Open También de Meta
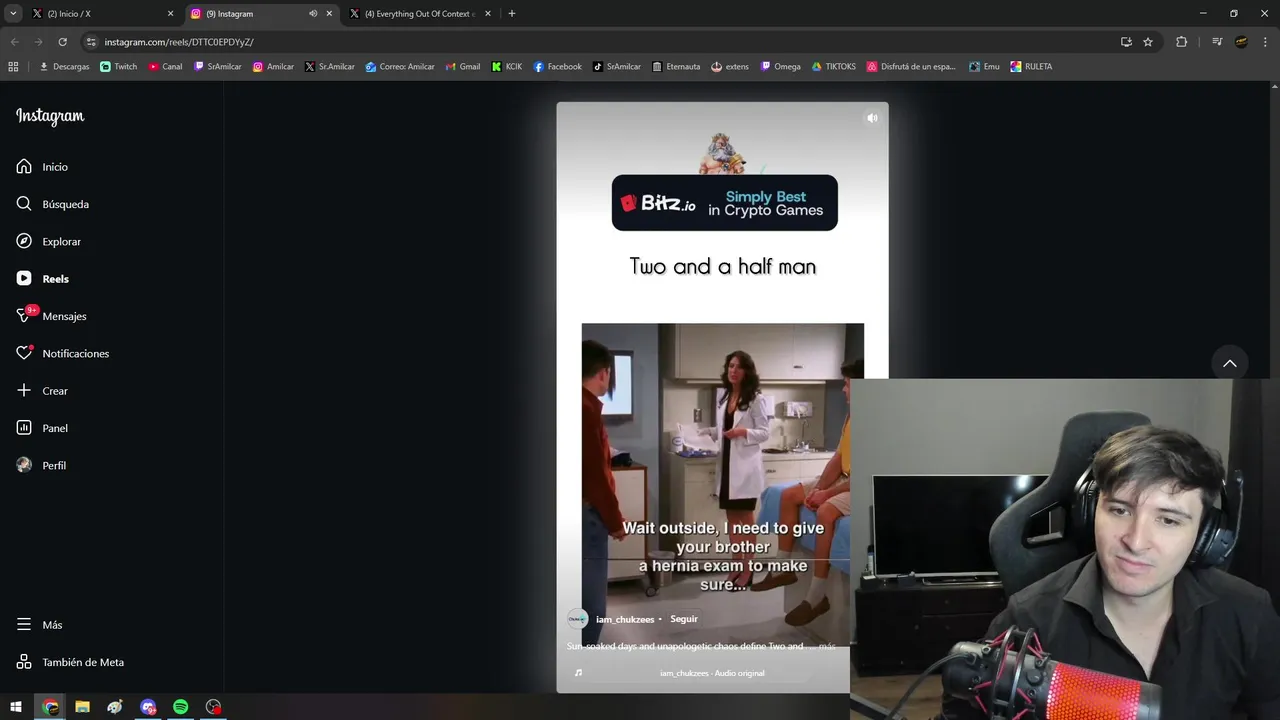Viewport: 1280px width, 720px height. click(x=70, y=662)
